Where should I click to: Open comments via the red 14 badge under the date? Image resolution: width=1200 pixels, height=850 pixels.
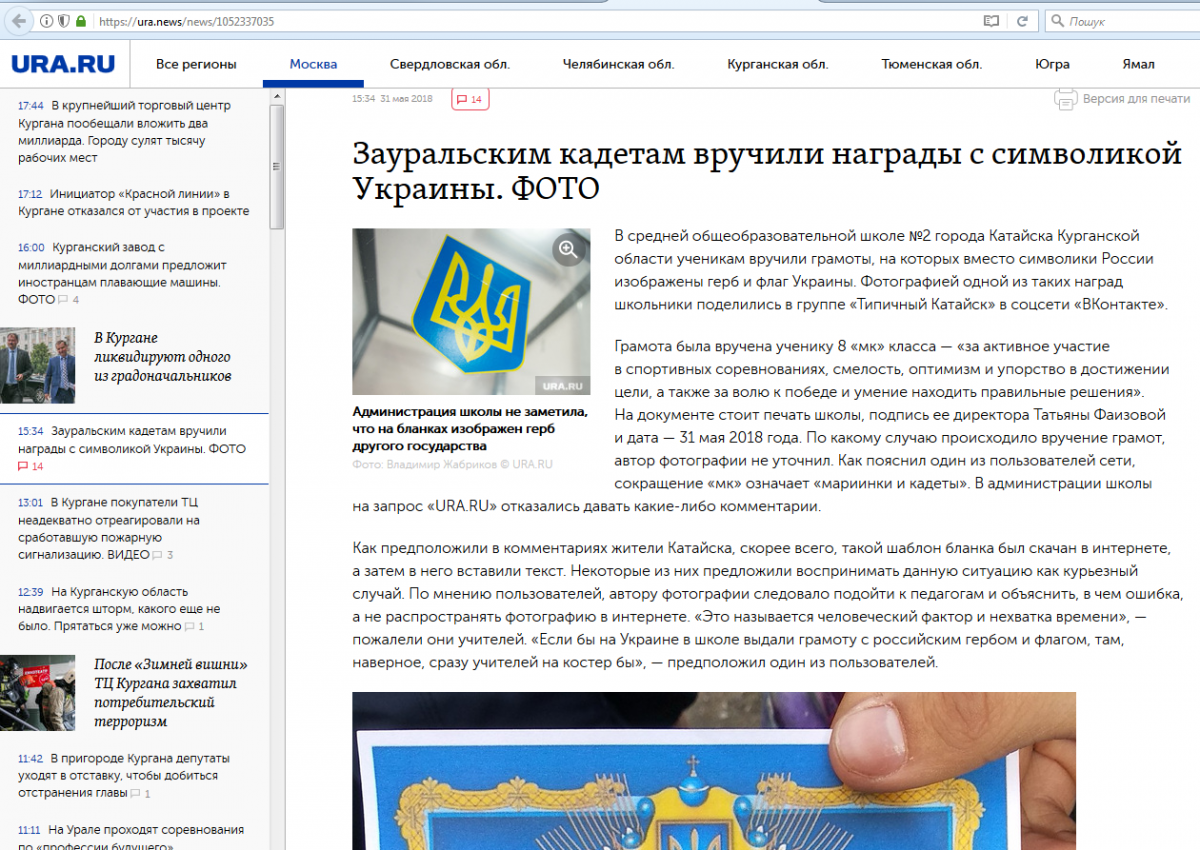pos(470,99)
